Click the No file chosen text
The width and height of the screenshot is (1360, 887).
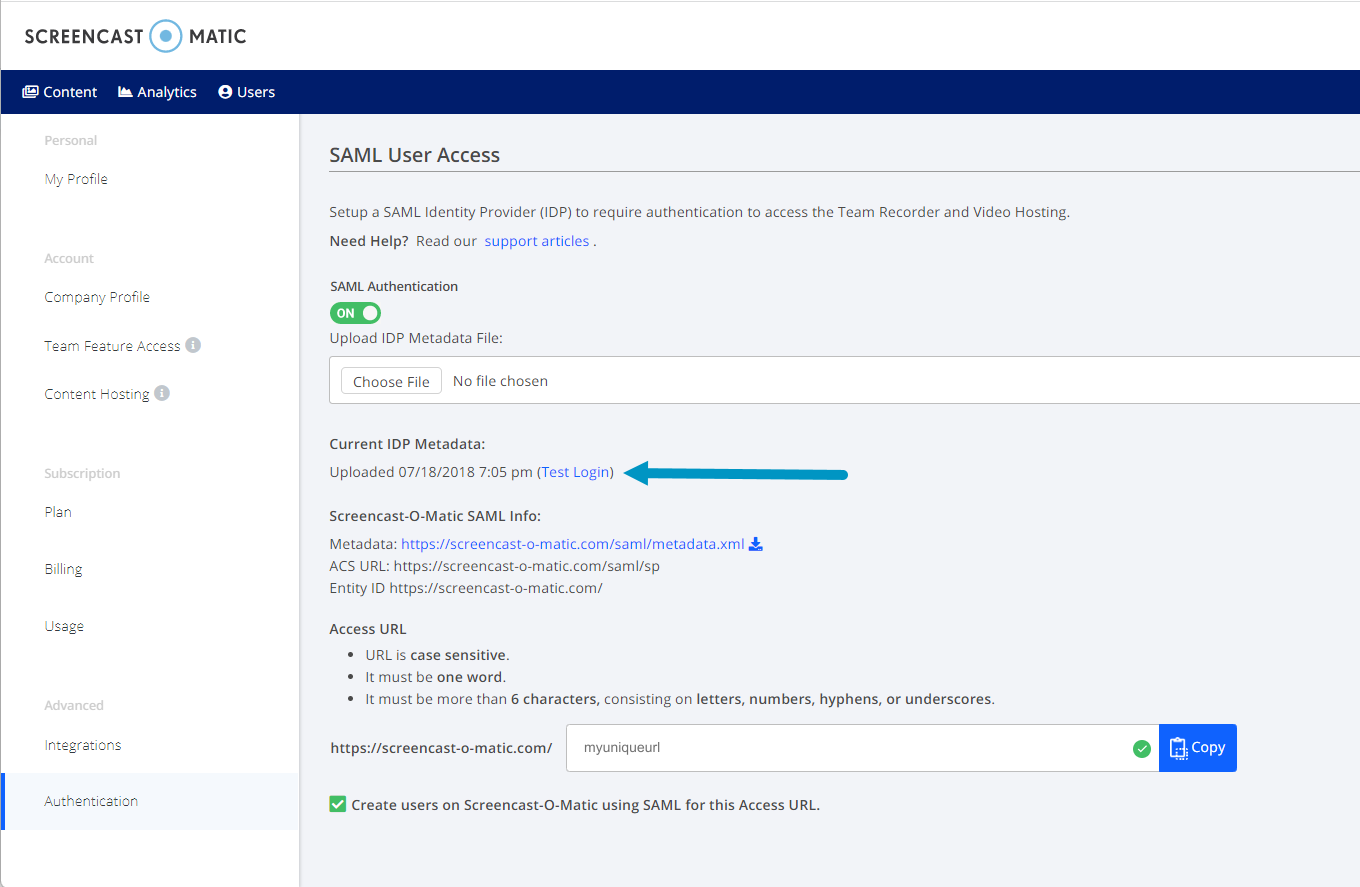tap(500, 381)
